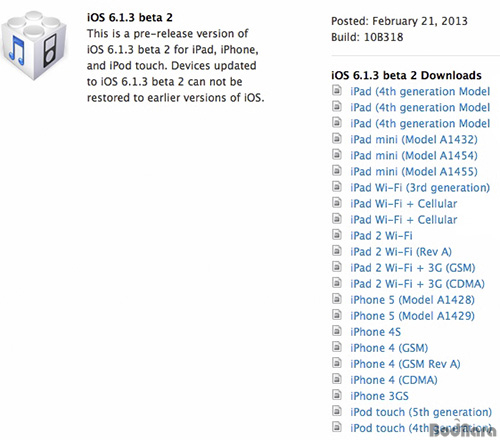Click the iOS 6.1.3 beta 2 title
This screenshot has height=440, width=500.
coord(130,17)
